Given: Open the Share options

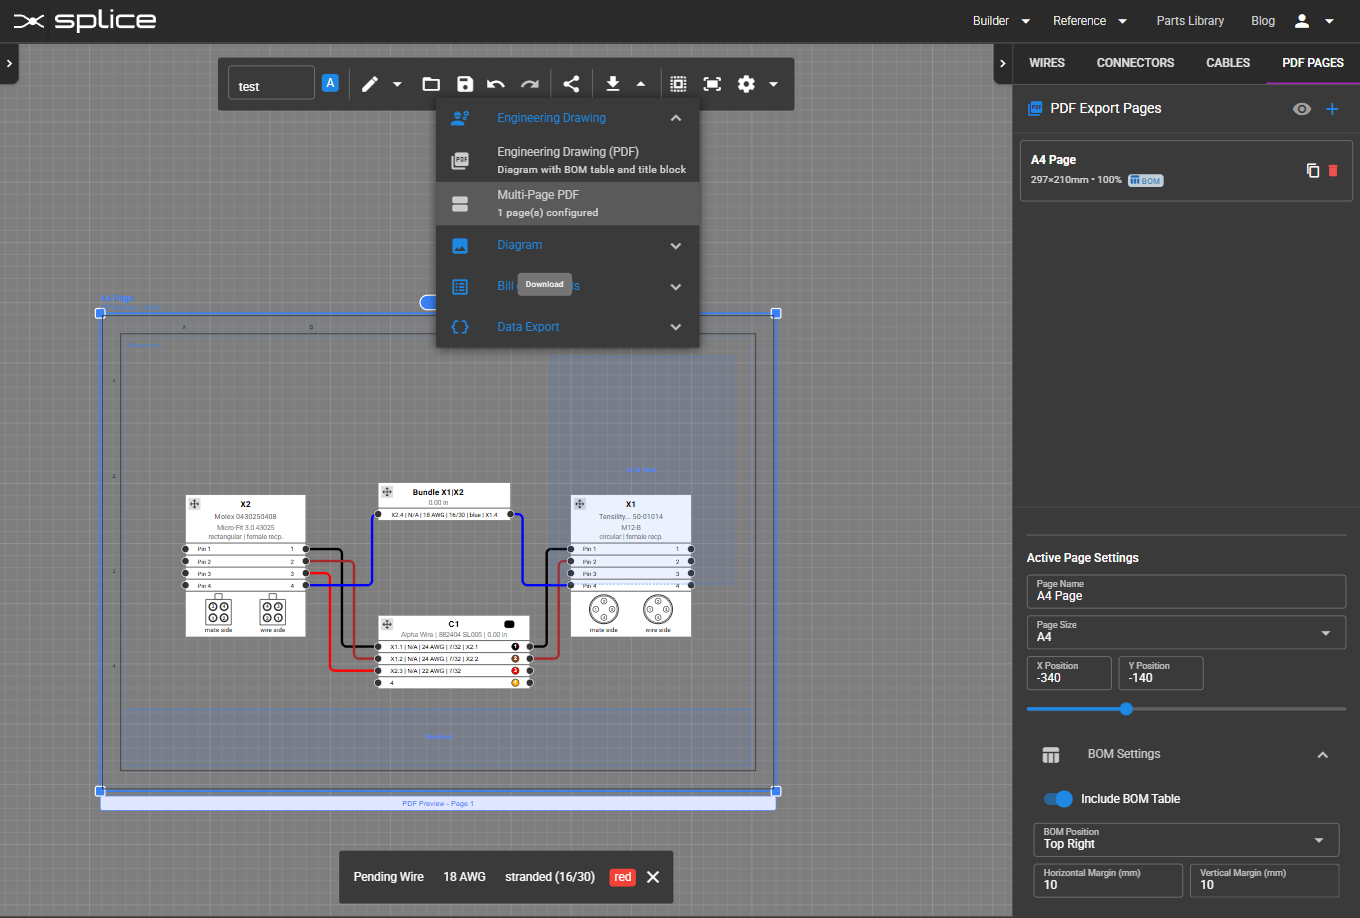Looking at the screenshot, I should pyautogui.click(x=571, y=84).
